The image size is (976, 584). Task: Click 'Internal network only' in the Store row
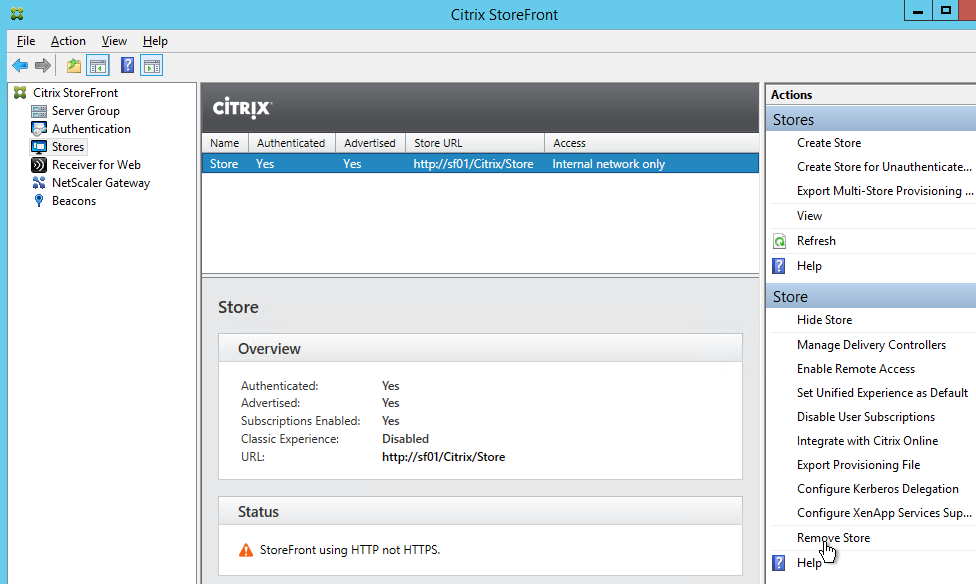[x=609, y=164]
